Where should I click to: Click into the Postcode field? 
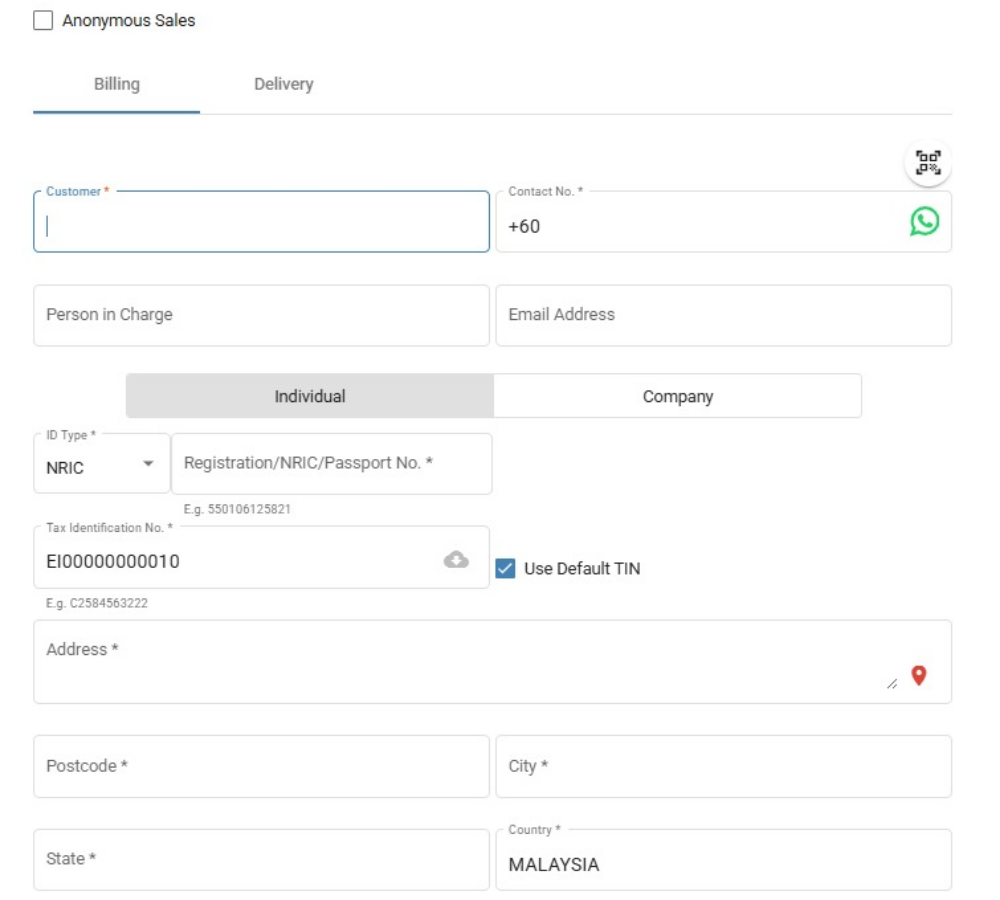[261, 766]
